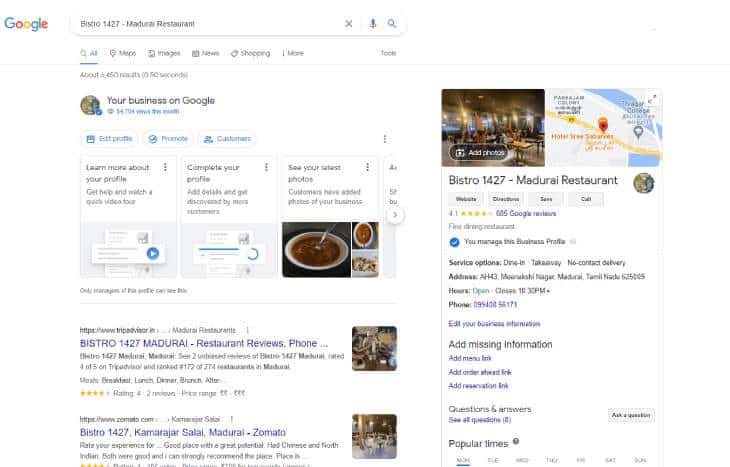Click the magnifier search icon
The height and width of the screenshot is (467, 730).
click(x=392, y=24)
